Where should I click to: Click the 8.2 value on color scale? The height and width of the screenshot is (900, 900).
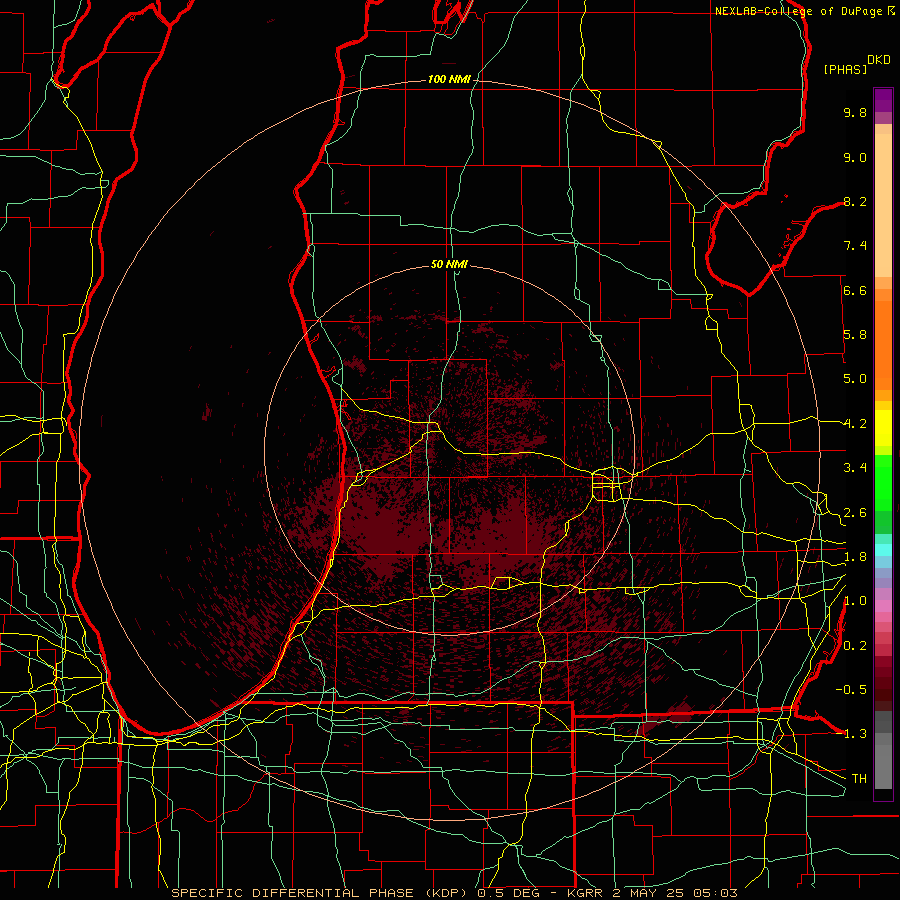[855, 201]
